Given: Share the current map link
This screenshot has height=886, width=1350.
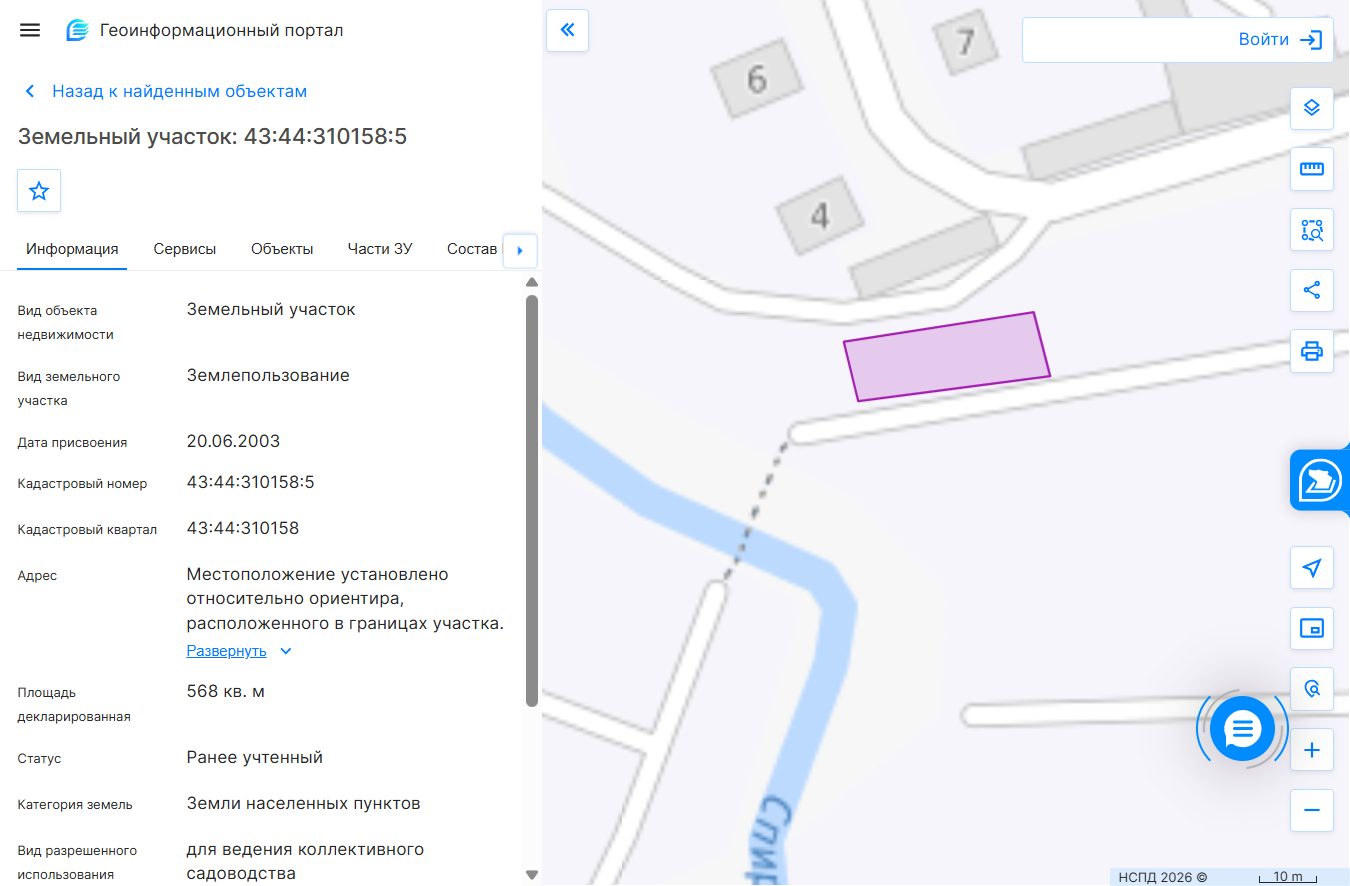Looking at the screenshot, I should coord(1312,291).
